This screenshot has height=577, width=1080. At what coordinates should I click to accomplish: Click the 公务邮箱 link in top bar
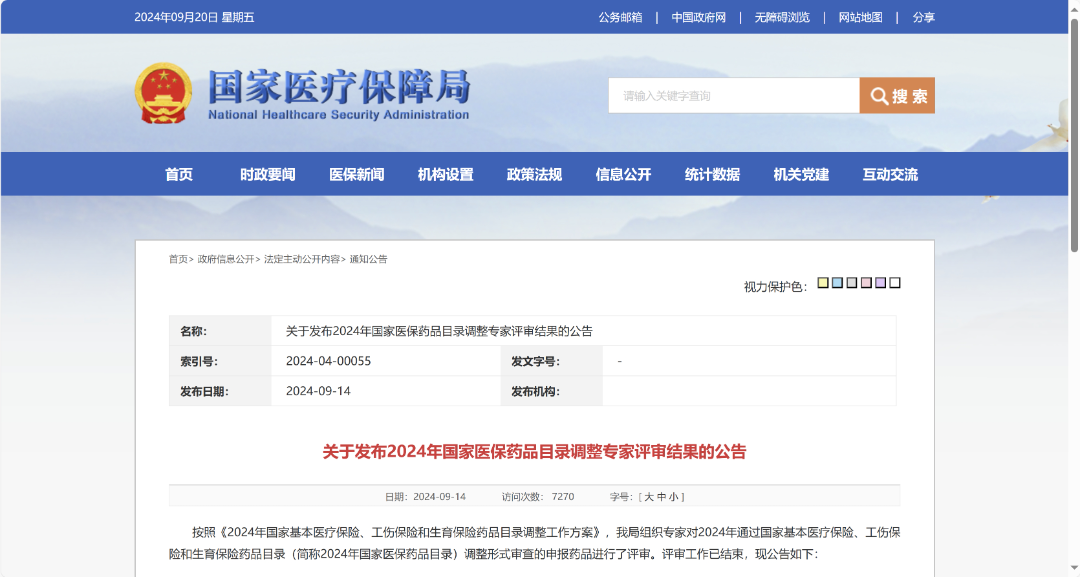pos(620,17)
